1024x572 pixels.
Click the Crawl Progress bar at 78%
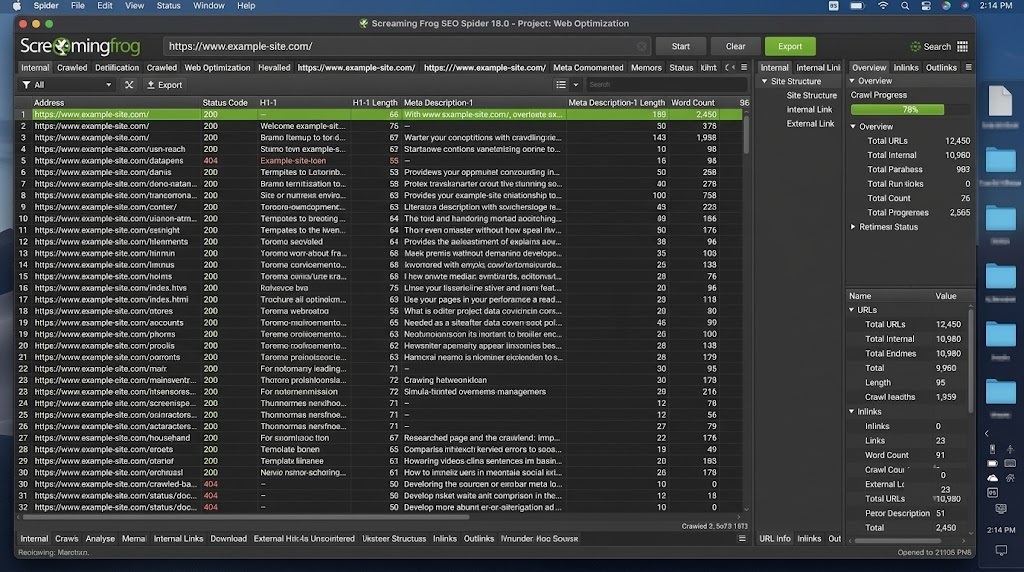(x=910, y=110)
